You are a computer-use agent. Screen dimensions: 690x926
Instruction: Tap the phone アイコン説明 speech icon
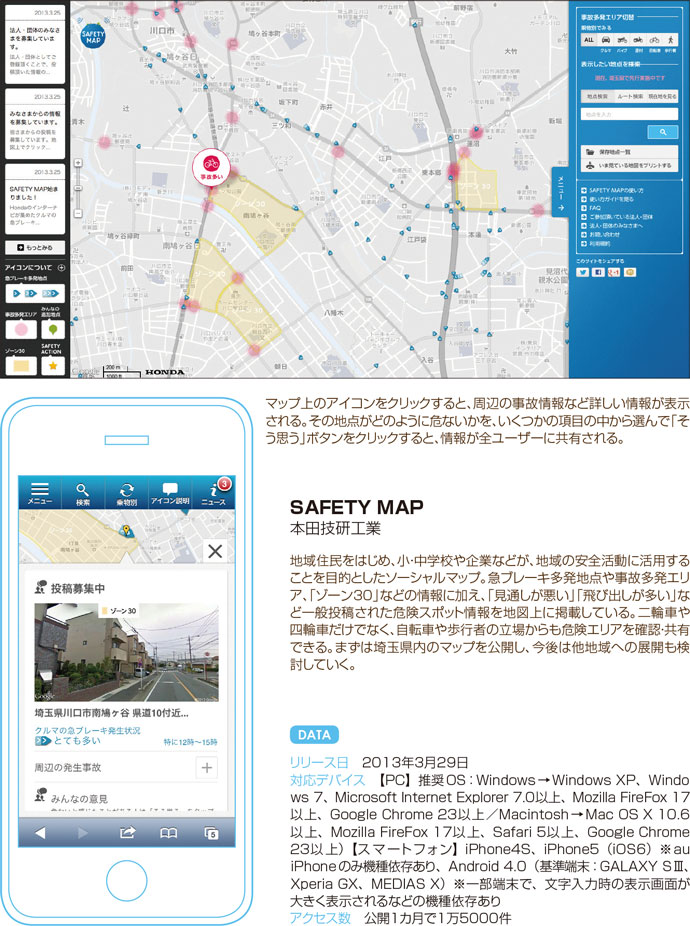click(170, 493)
